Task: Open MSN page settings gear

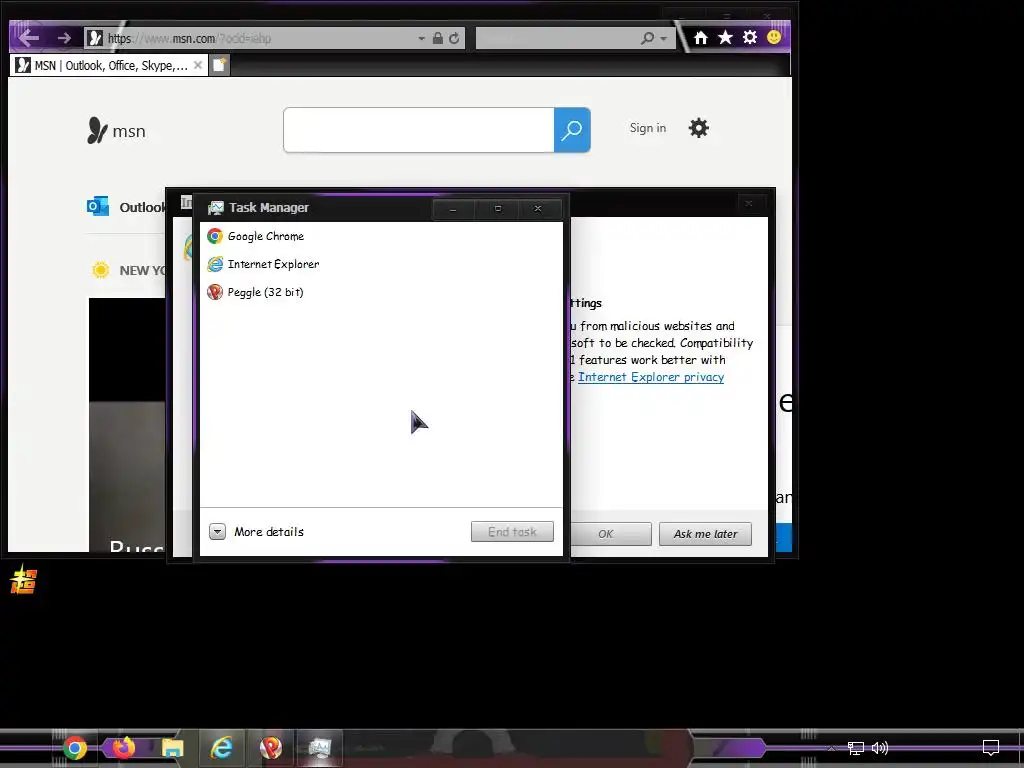Action: coord(698,128)
